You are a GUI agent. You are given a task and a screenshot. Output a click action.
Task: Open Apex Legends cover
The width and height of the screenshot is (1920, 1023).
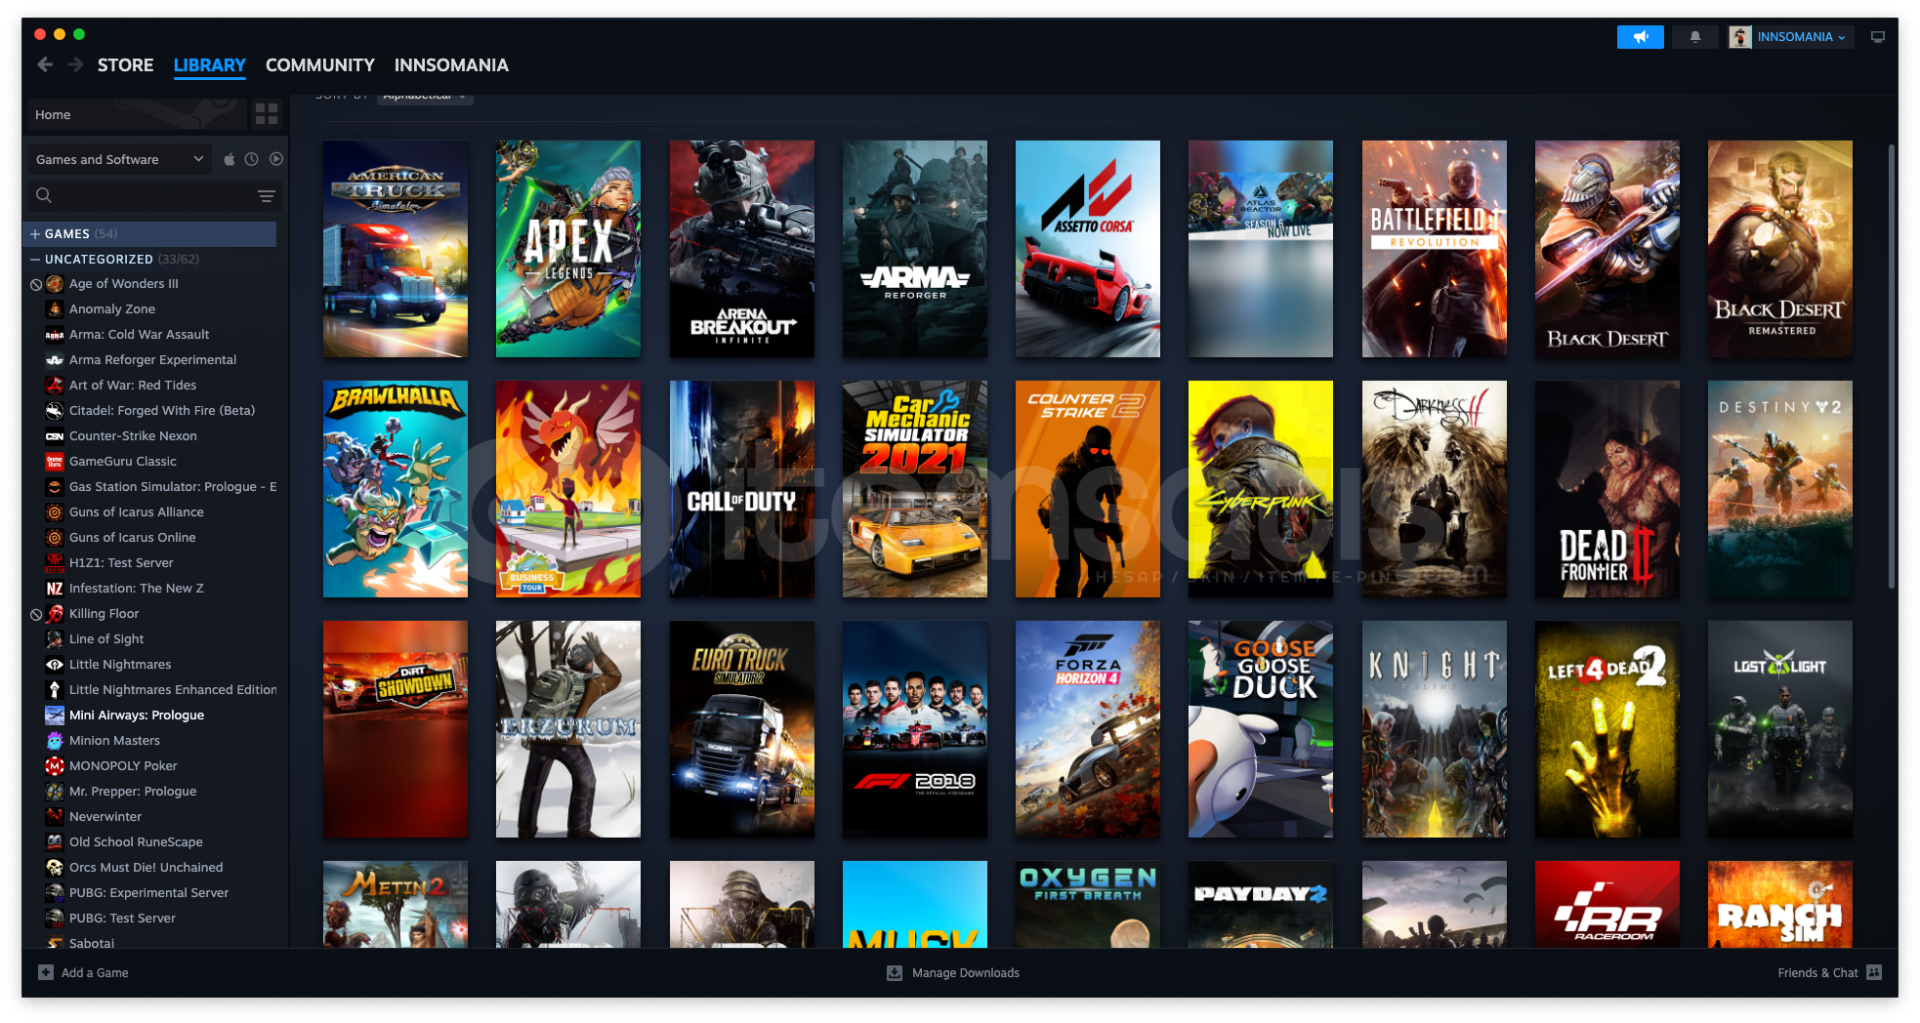coord(568,249)
